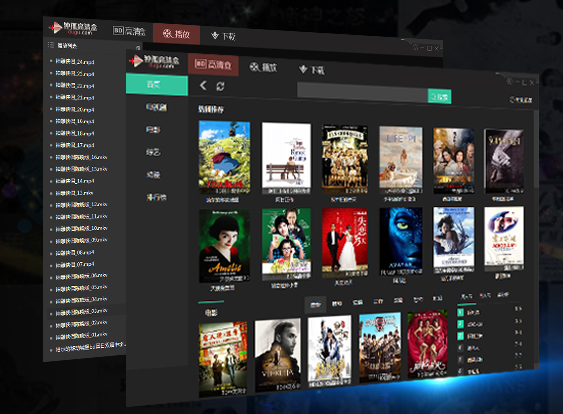Select the first tab above the ranking list
This screenshot has width=563, height=414.
(x=466, y=296)
